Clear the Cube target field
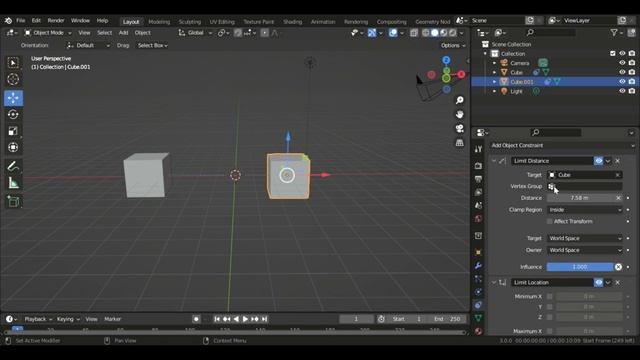Viewport: 640px width, 360px height. coord(618,175)
